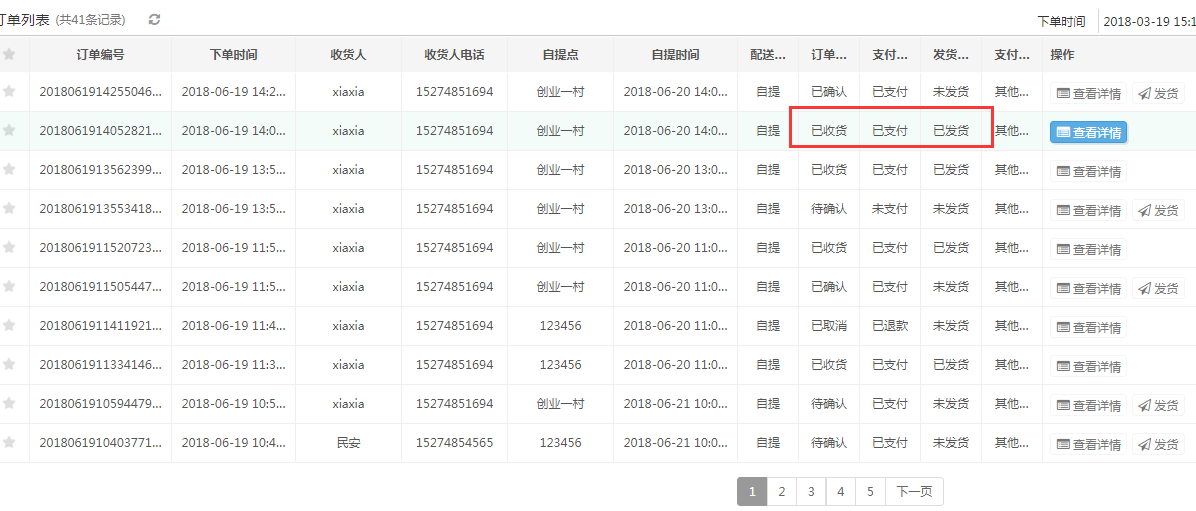Click star icon on order 2018061911334146
The width and height of the screenshot is (1196, 511).
[9, 365]
